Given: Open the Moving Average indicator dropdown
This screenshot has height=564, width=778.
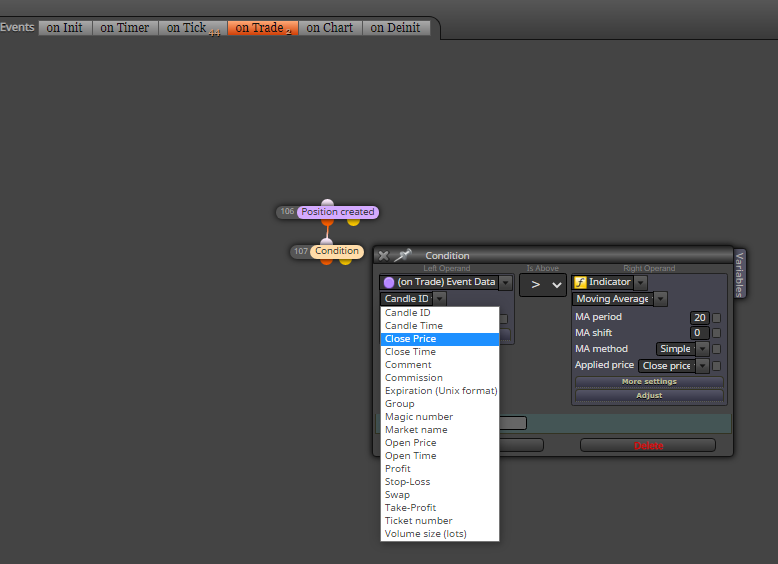Looking at the screenshot, I should pyautogui.click(x=619, y=299).
